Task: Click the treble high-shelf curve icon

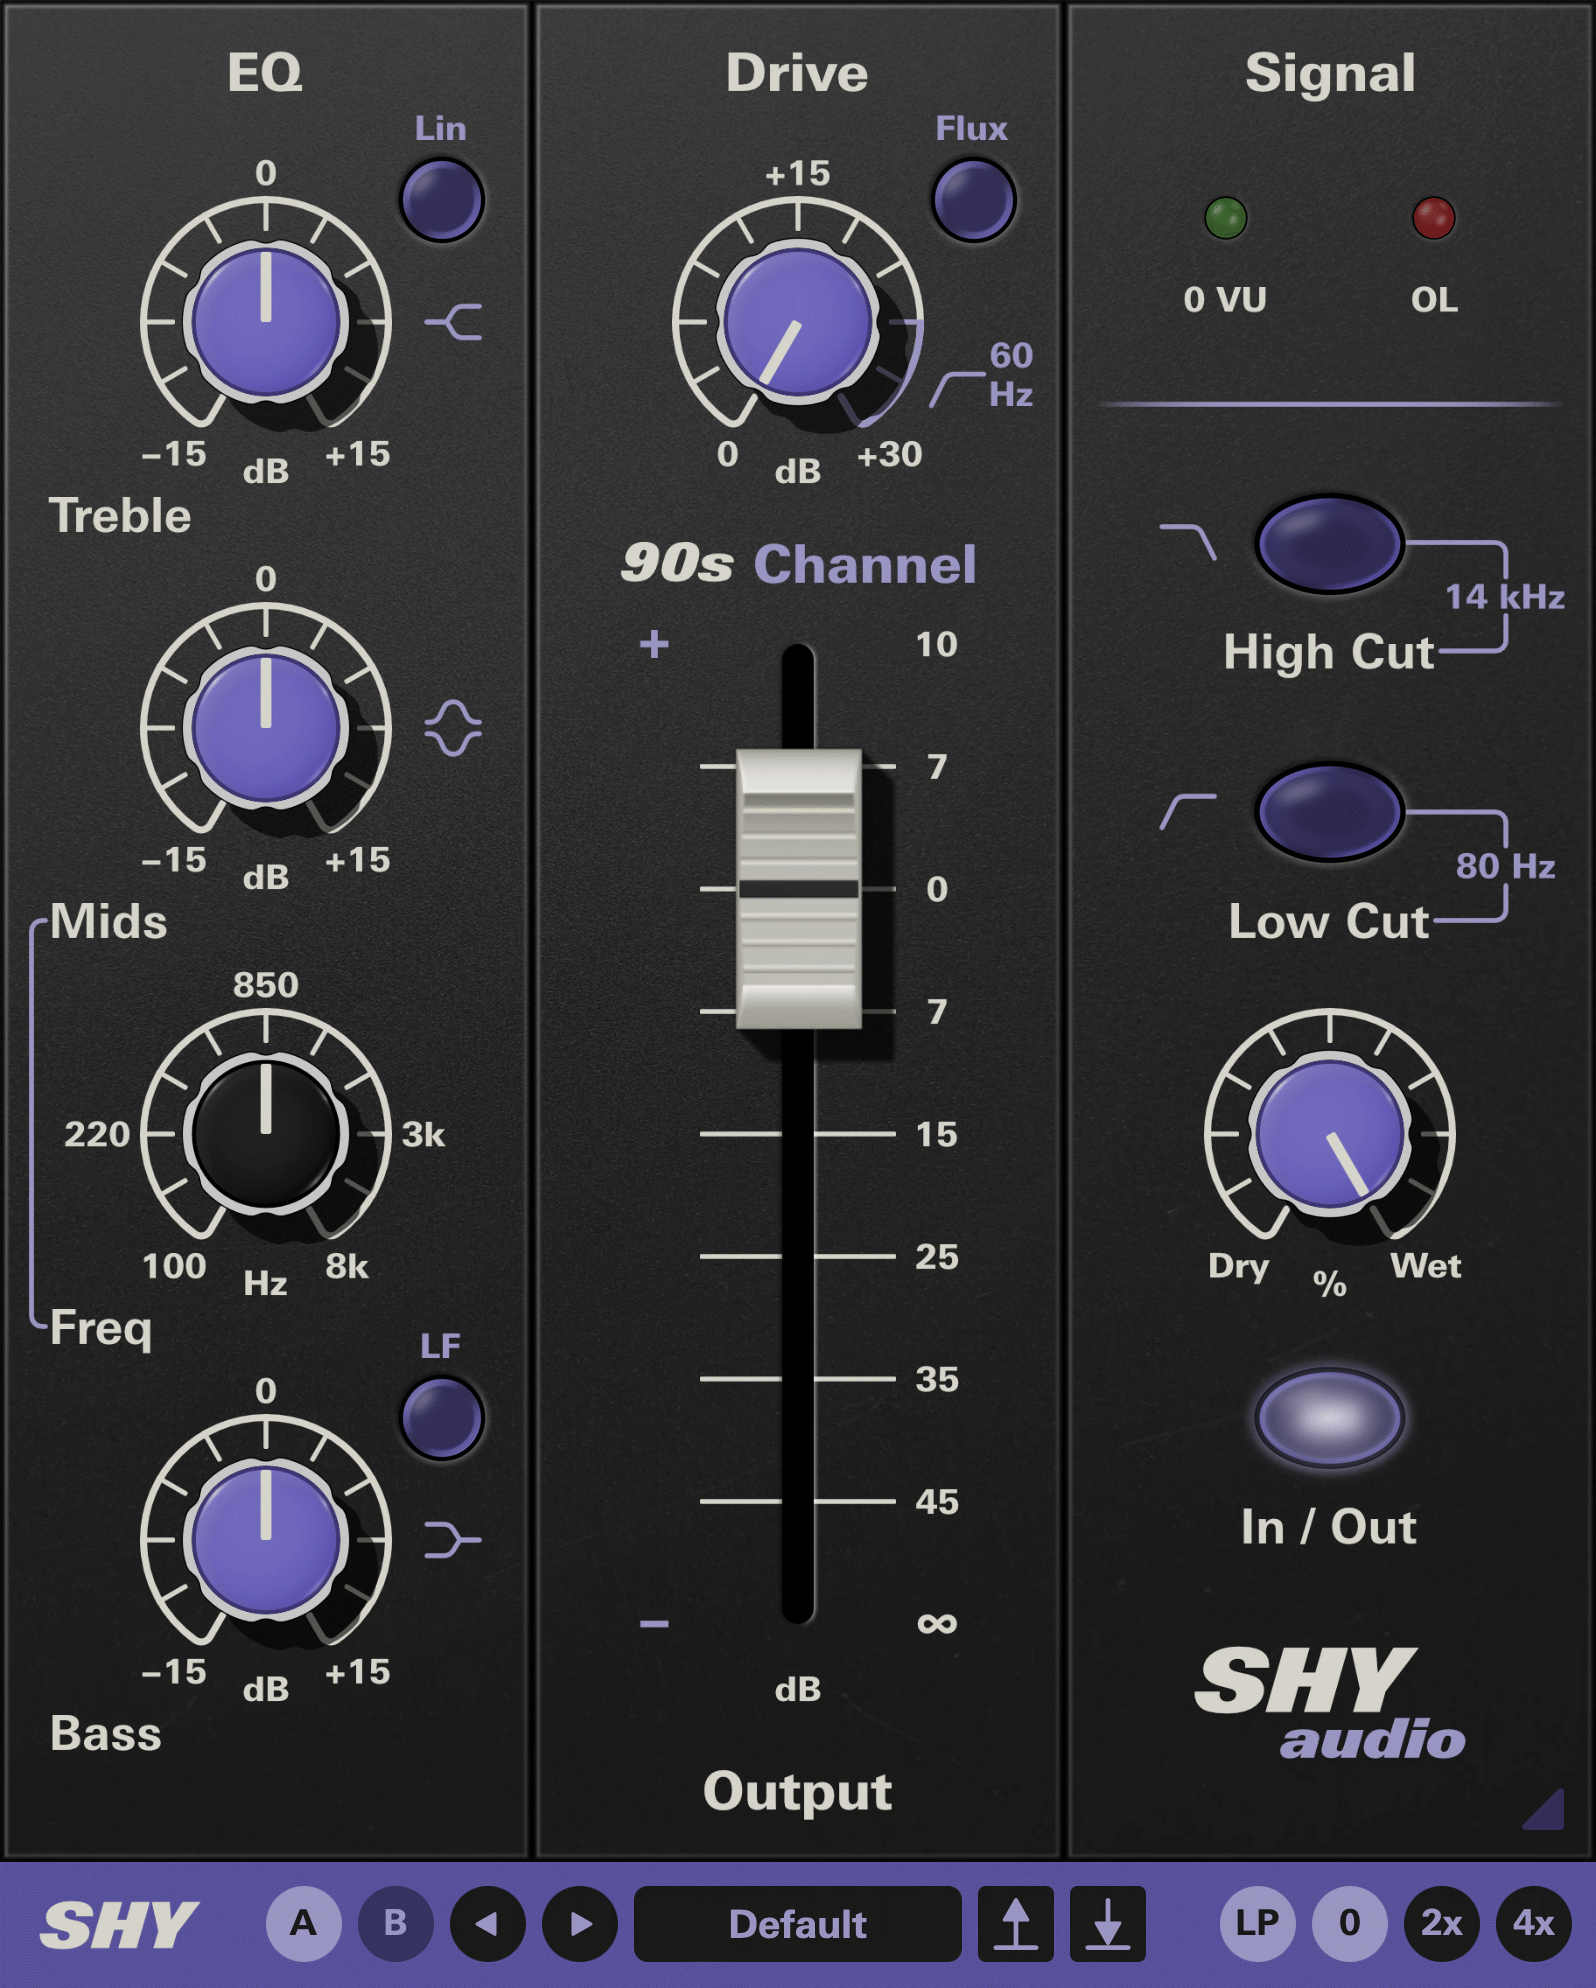Action: coord(454,322)
